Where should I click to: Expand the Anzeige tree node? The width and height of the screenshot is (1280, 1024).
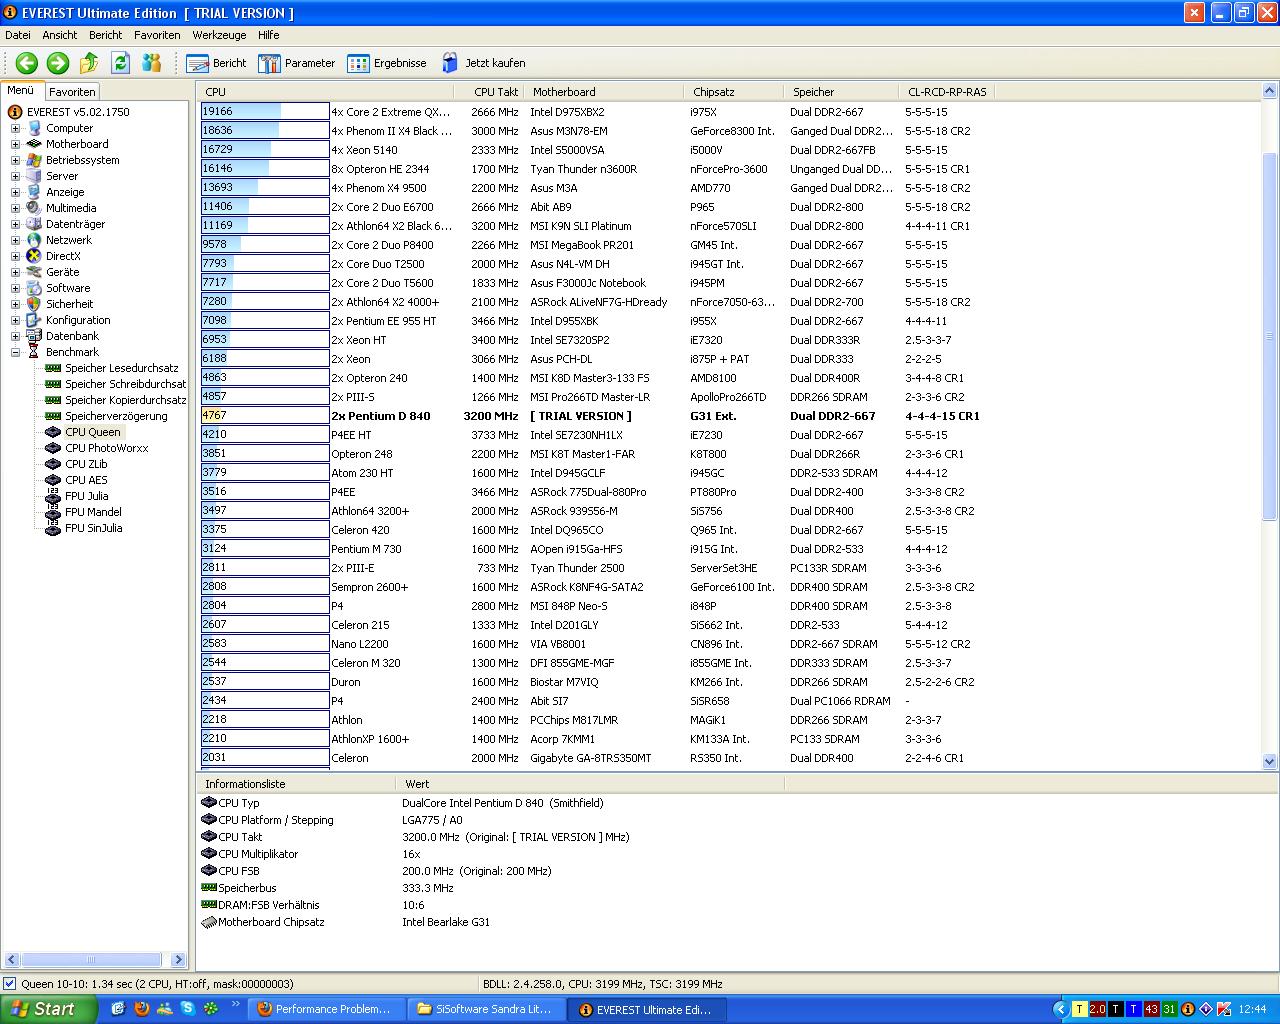pyautogui.click(x=15, y=192)
